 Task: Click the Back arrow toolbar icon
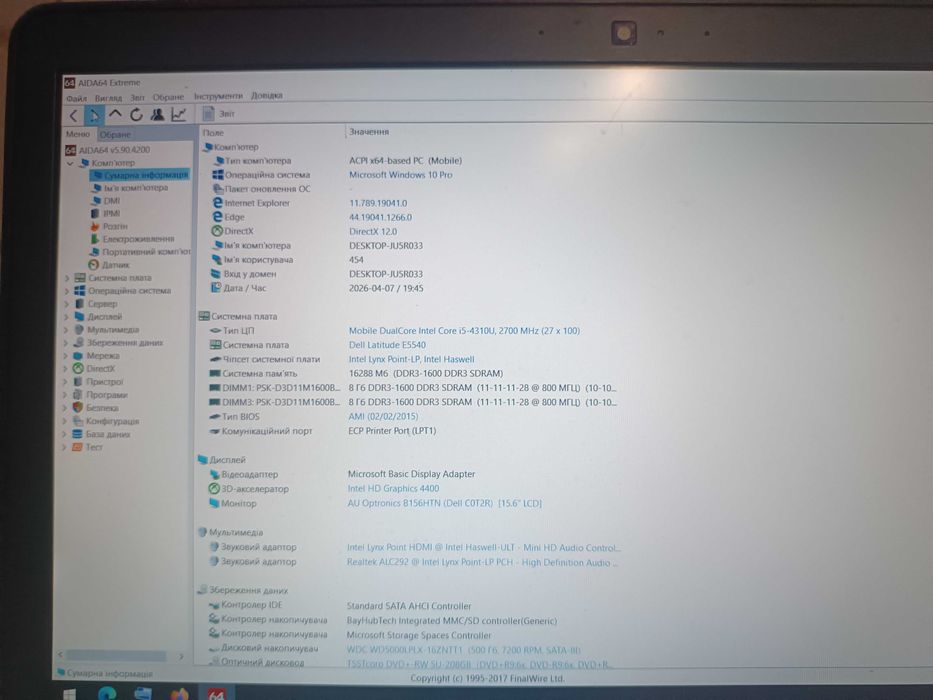[73, 115]
